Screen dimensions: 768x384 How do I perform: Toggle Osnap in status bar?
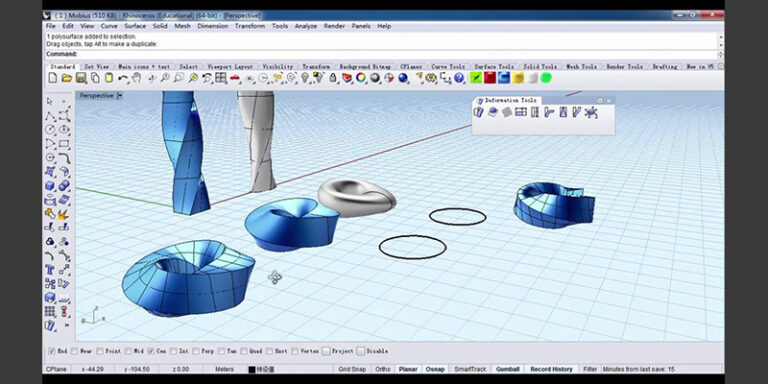(x=435, y=369)
